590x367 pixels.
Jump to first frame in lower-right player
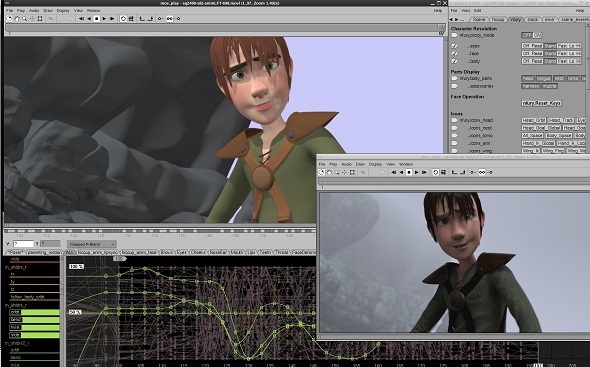click(x=393, y=172)
